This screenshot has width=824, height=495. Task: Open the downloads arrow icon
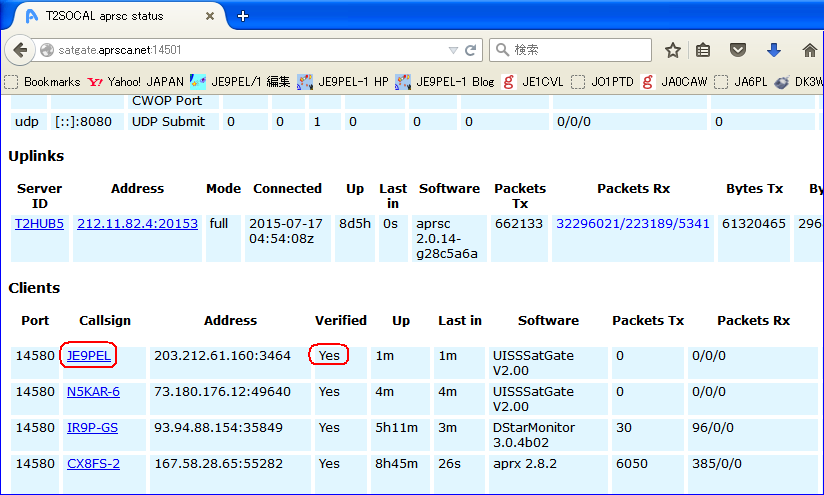tap(774, 50)
